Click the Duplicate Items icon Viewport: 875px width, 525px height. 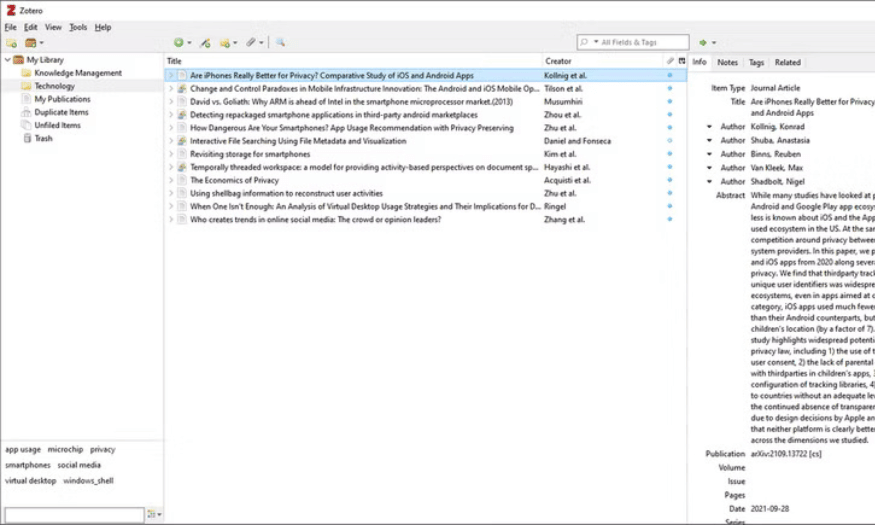click(x=26, y=112)
